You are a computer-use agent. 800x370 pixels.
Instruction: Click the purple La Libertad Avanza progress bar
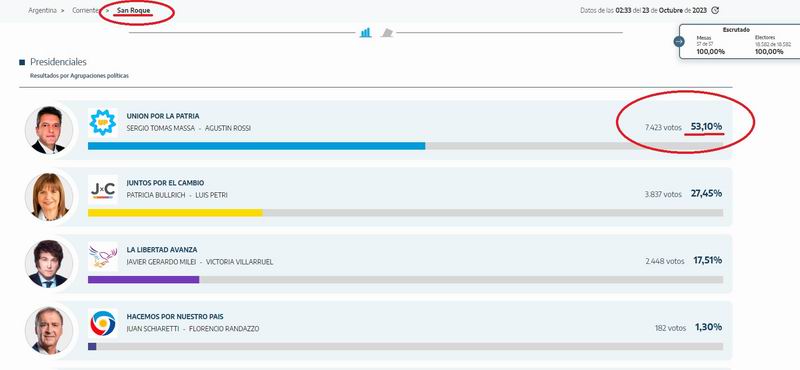point(143,280)
